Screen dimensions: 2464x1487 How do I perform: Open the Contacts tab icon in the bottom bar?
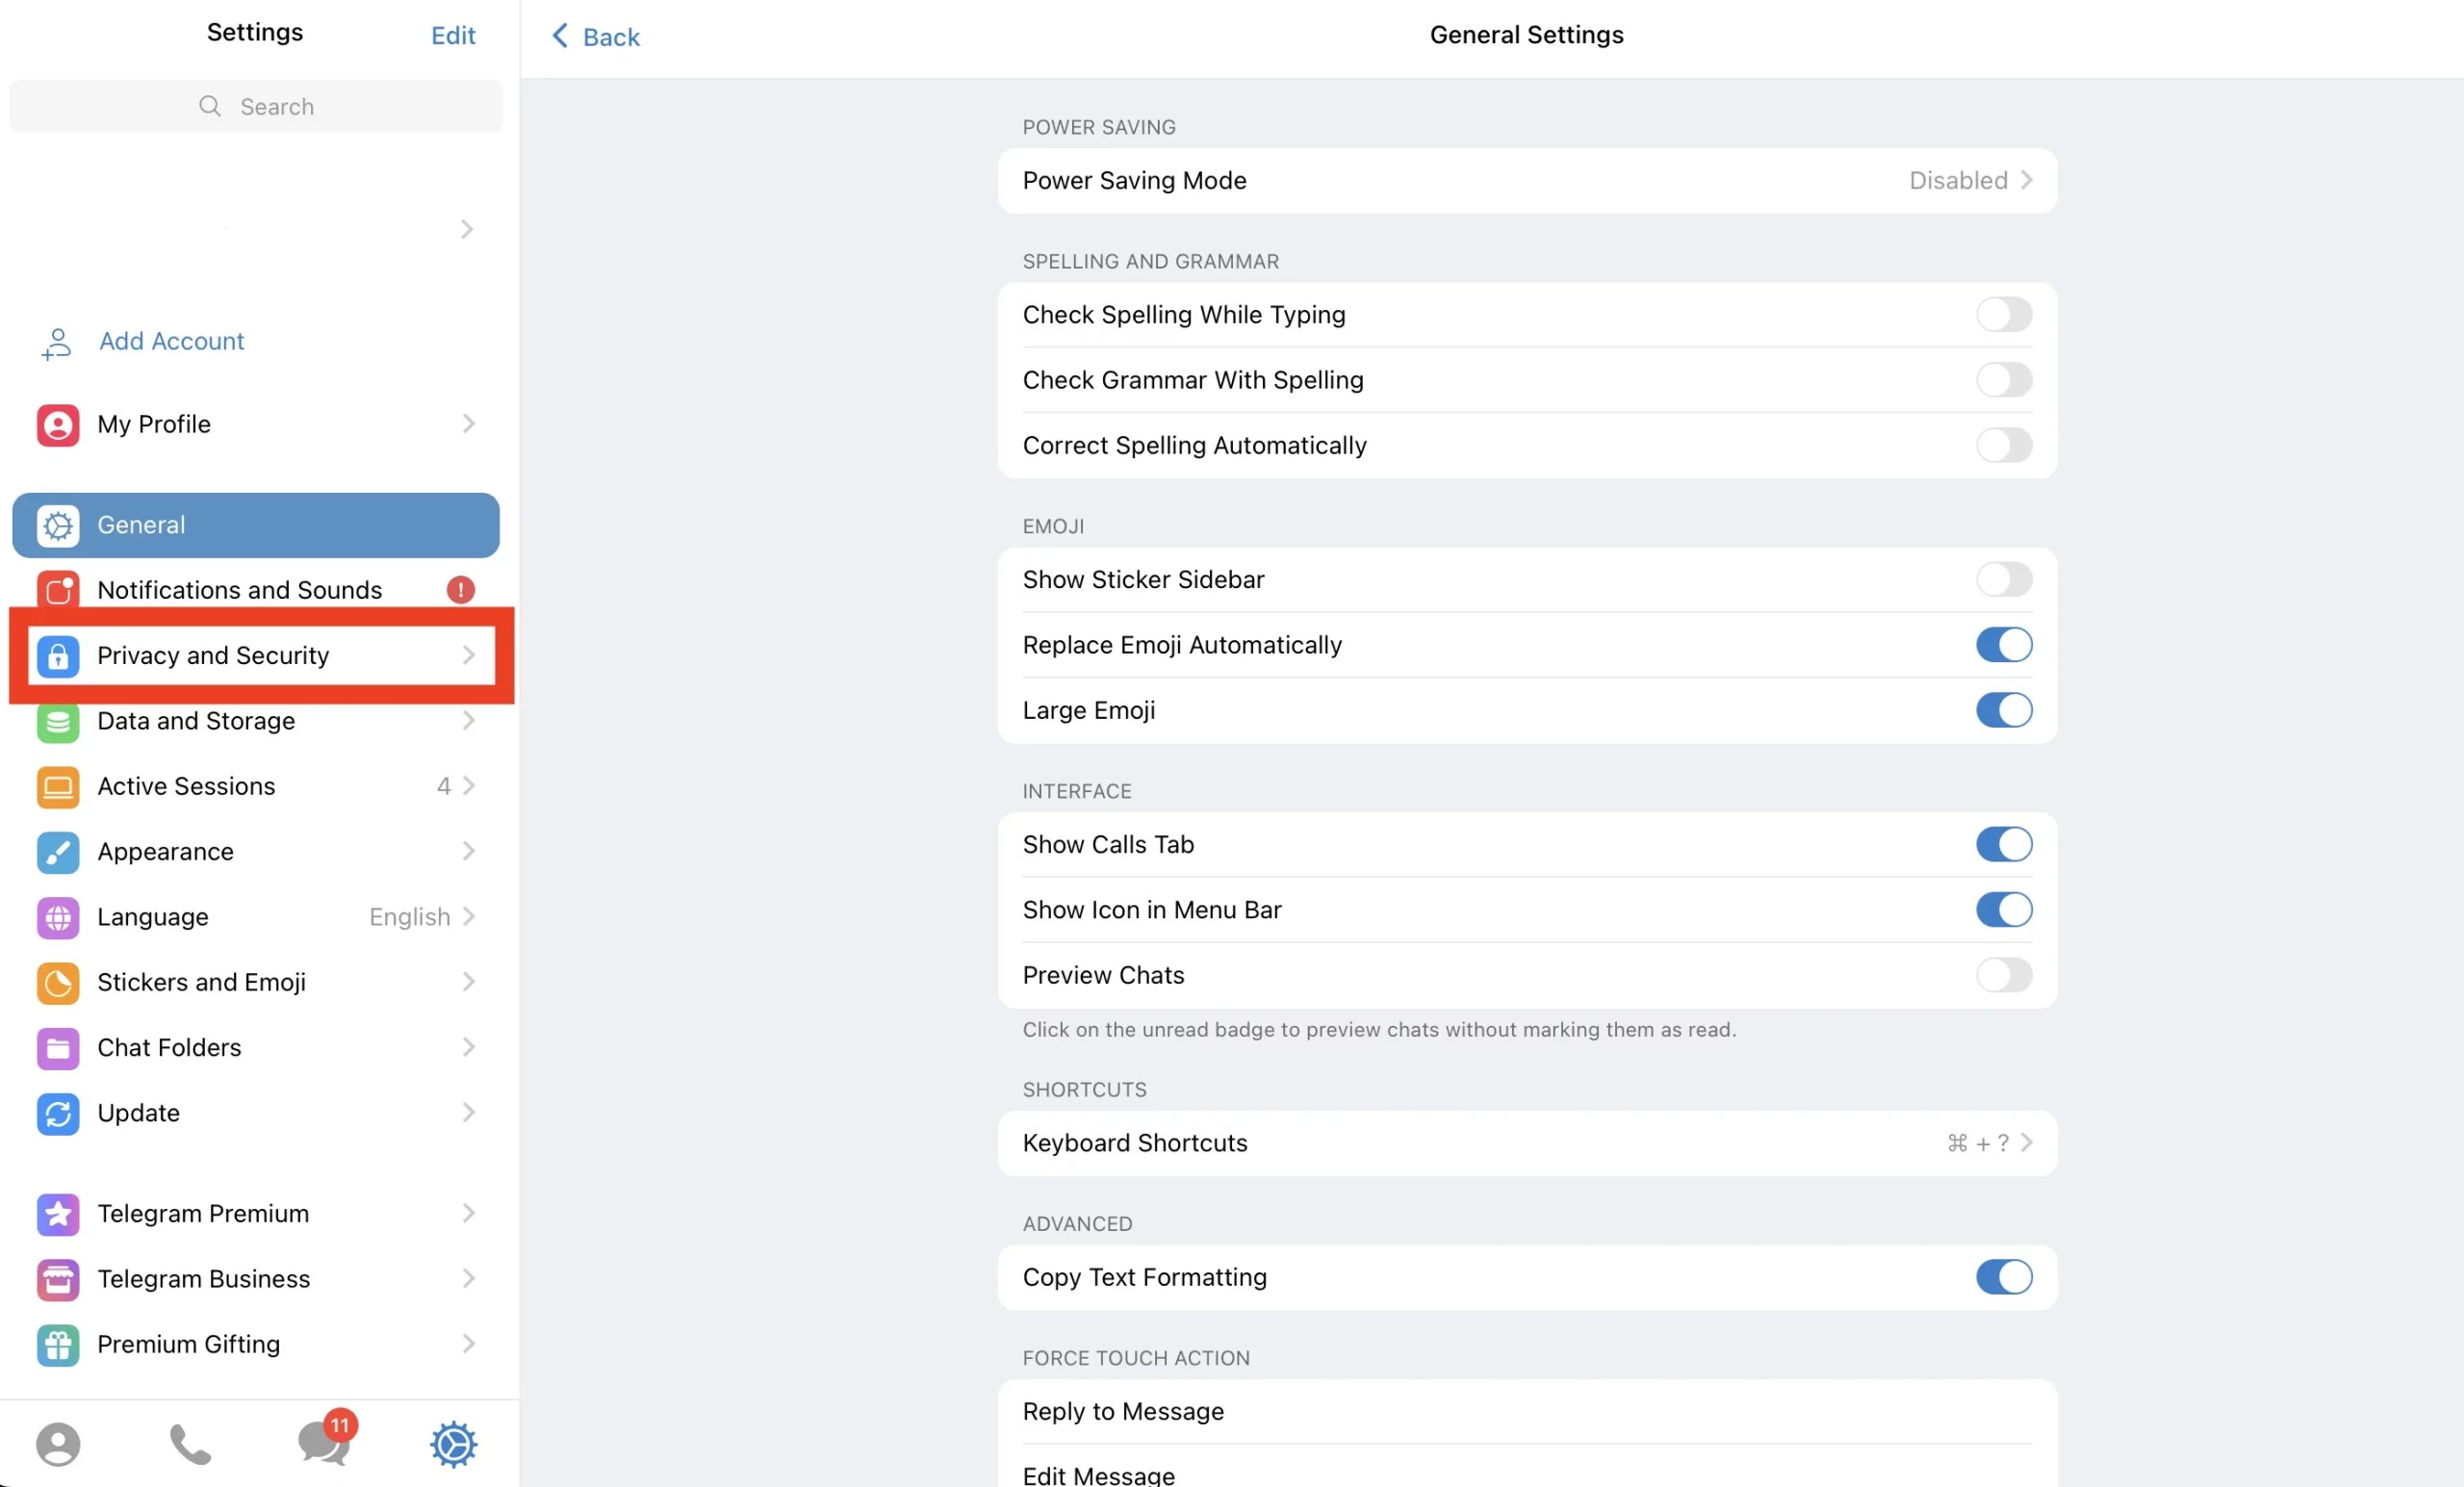[58, 1444]
